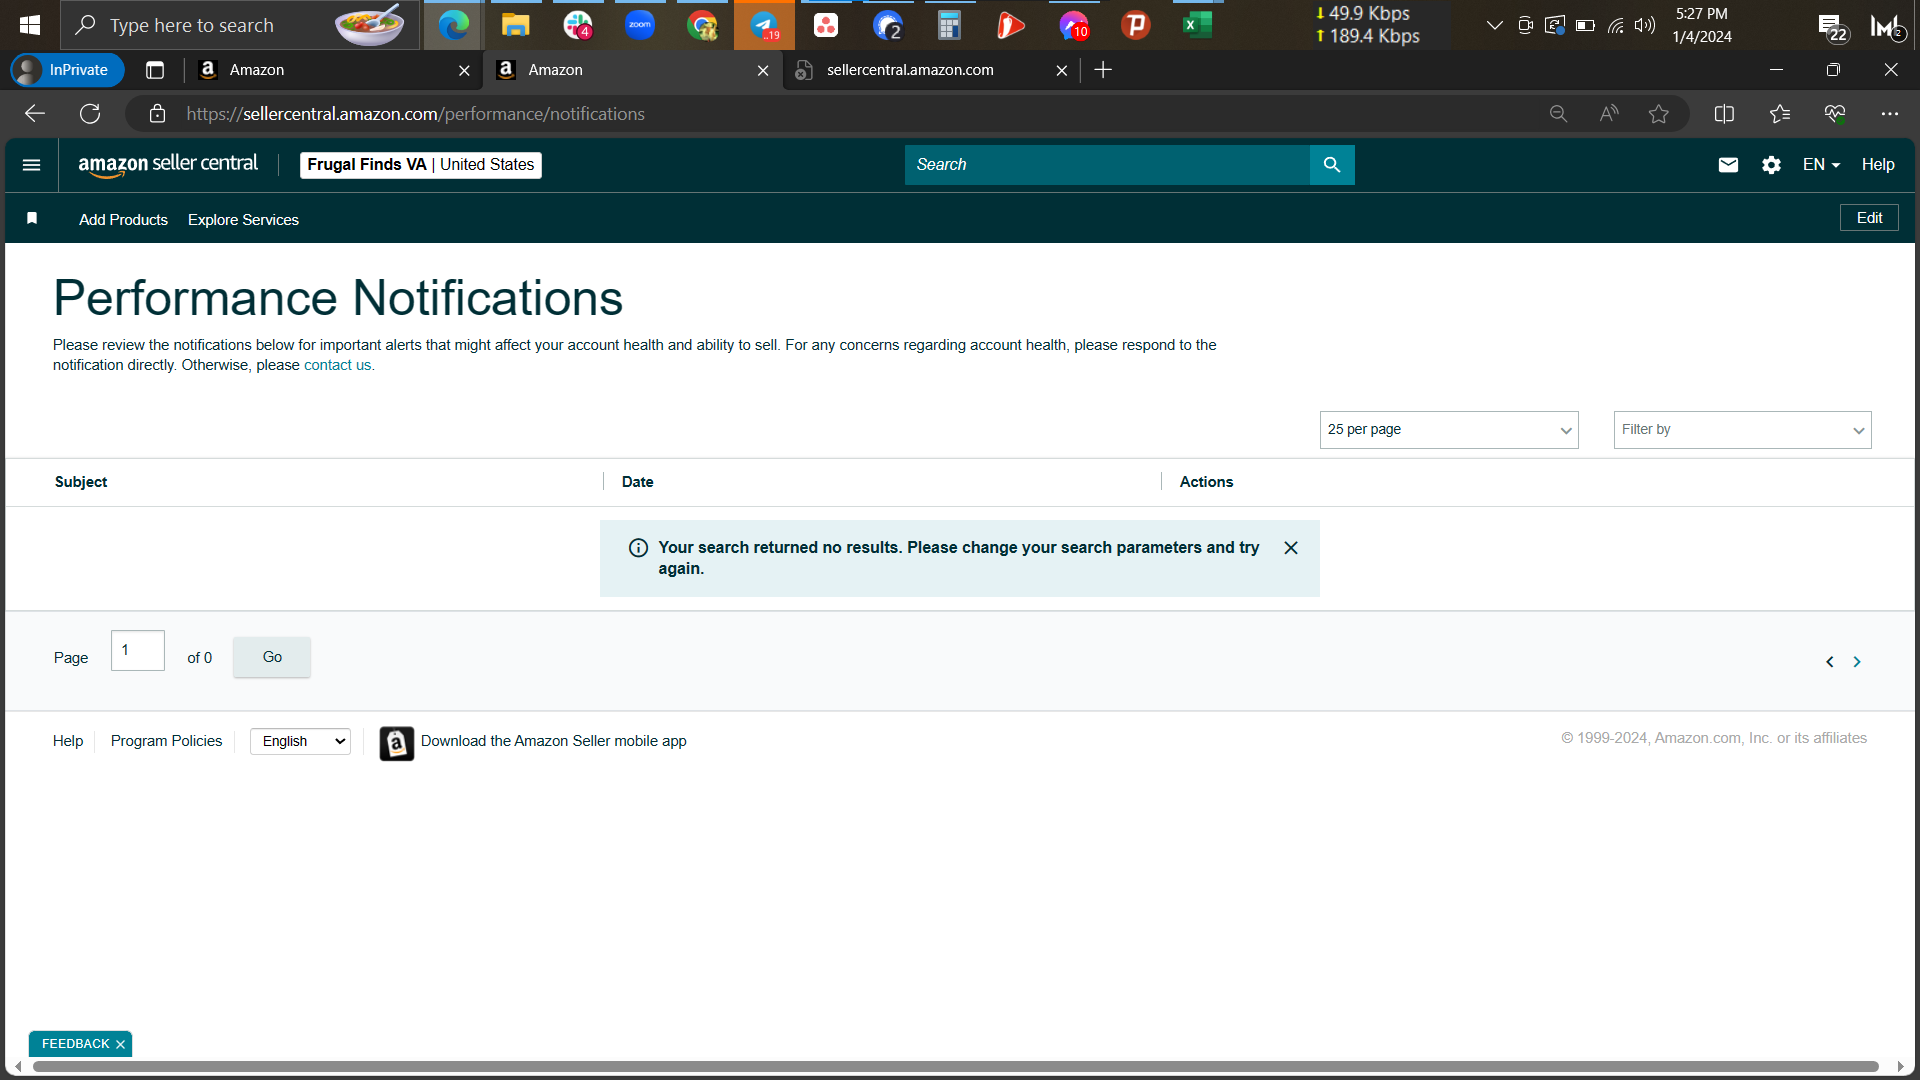The width and height of the screenshot is (1920, 1080).
Task: Open browser essentials heart icon
Action: pyautogui.click(x=1835, y=114)
